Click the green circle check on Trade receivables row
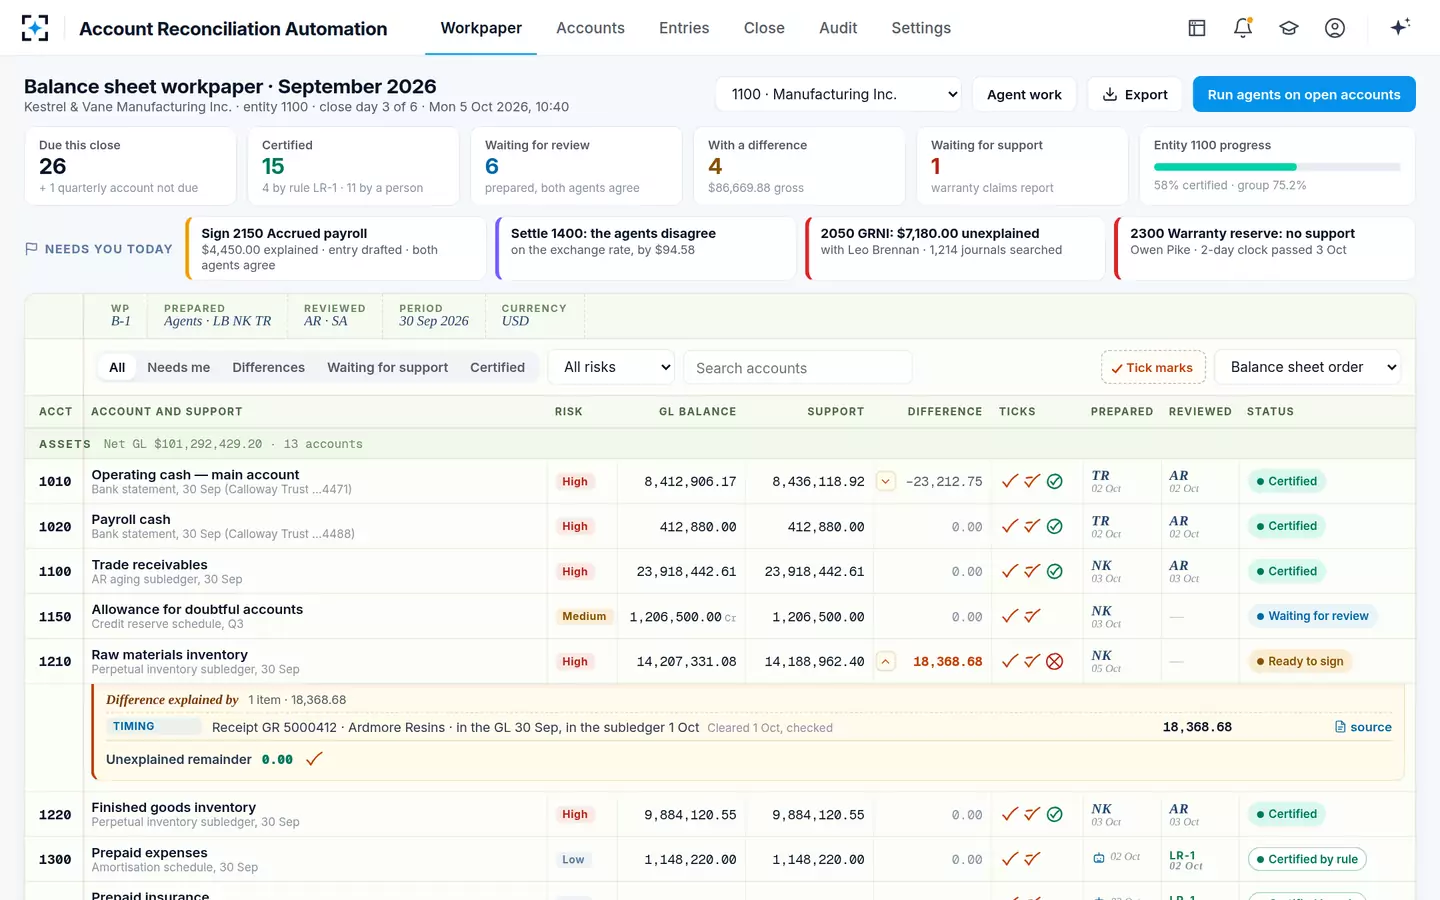1440x900 pixels. click(1054, 571)
